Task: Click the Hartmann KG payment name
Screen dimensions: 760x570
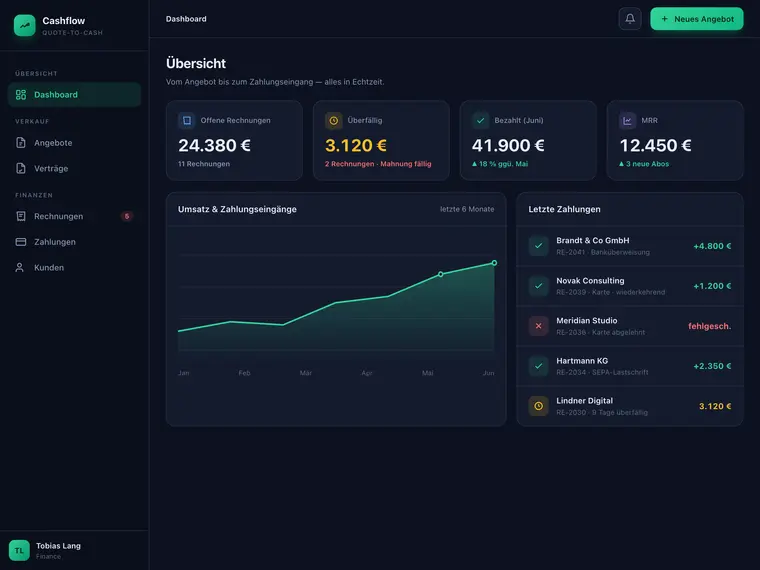Action: click(x=582, y=361)
